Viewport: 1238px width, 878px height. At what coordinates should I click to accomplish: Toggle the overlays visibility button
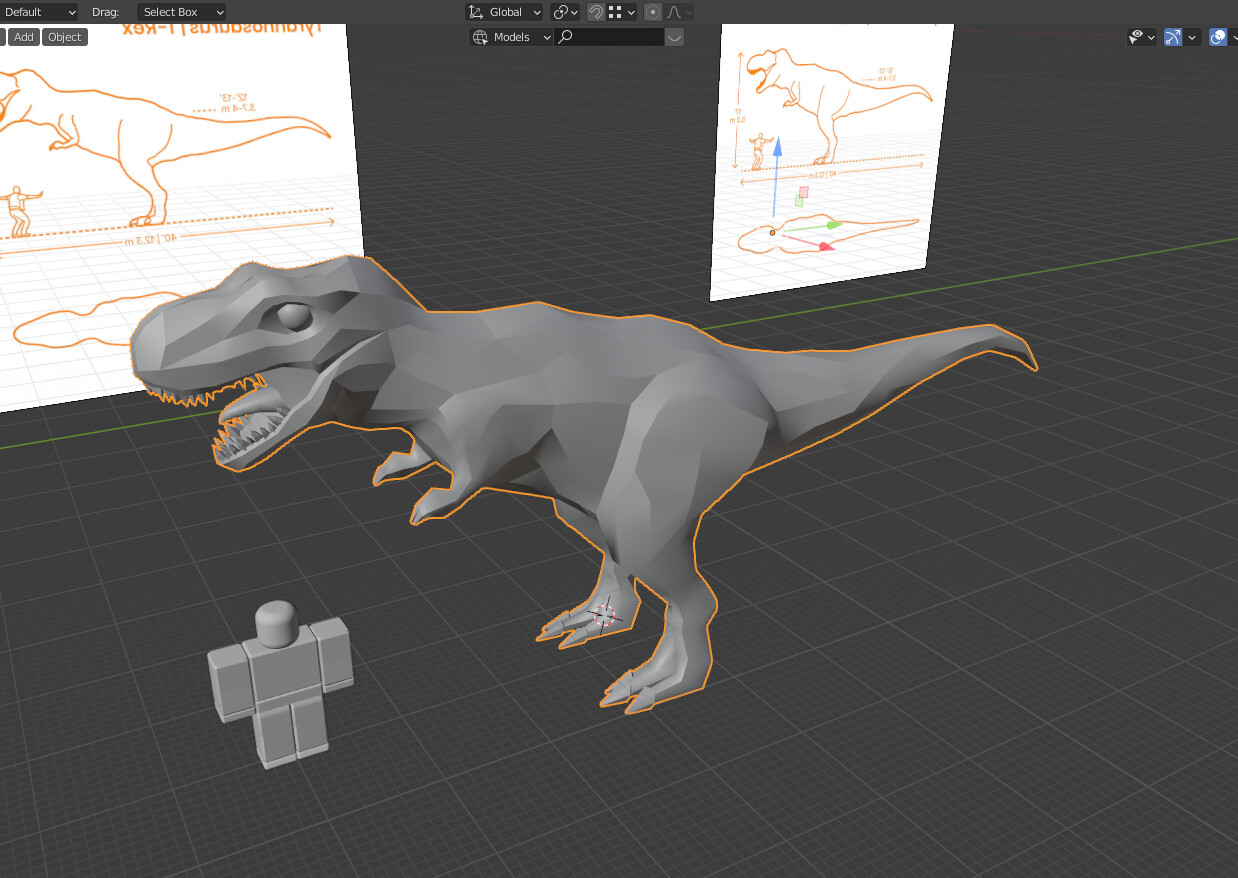(1218, 37)
